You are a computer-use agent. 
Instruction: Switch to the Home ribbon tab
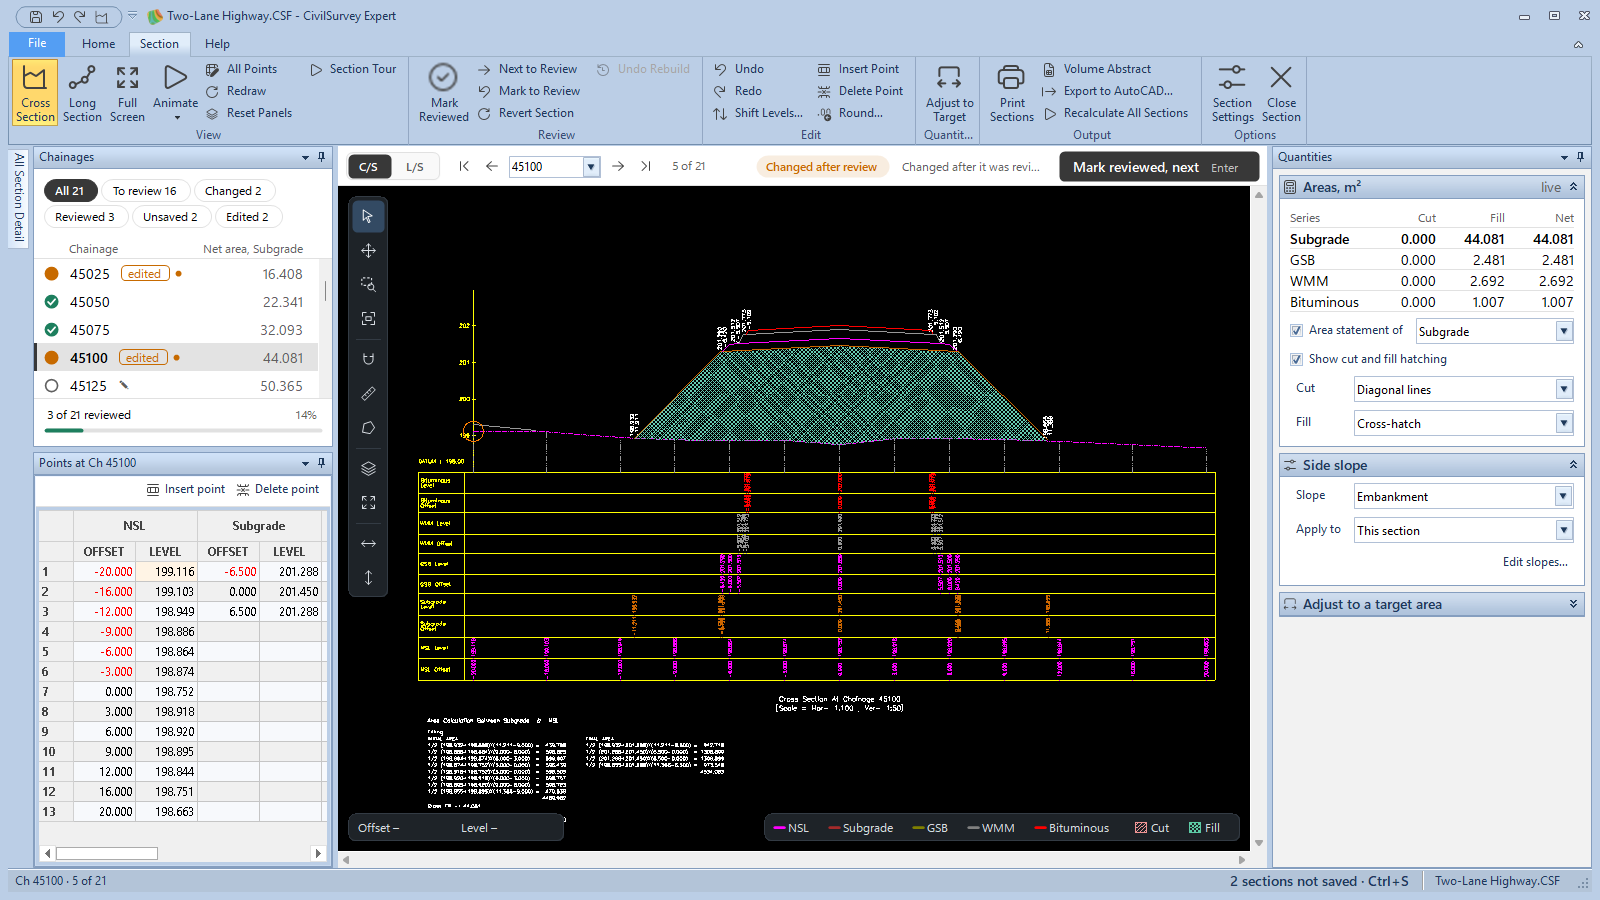coord(98,43)
